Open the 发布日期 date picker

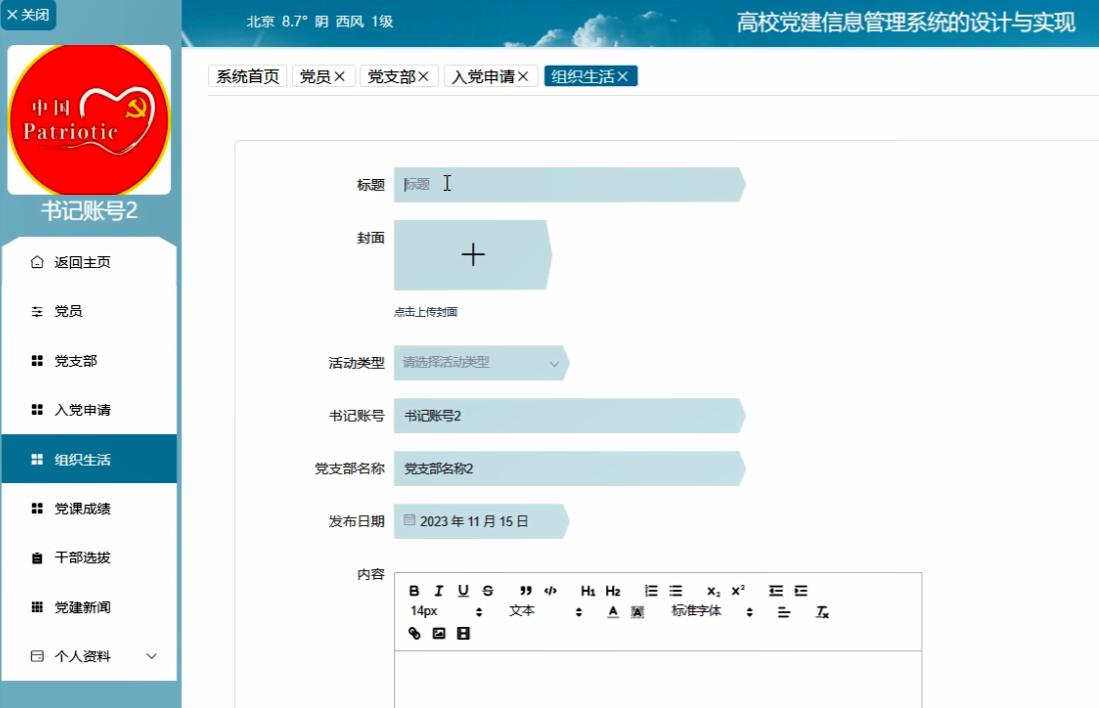pos(481,522)
